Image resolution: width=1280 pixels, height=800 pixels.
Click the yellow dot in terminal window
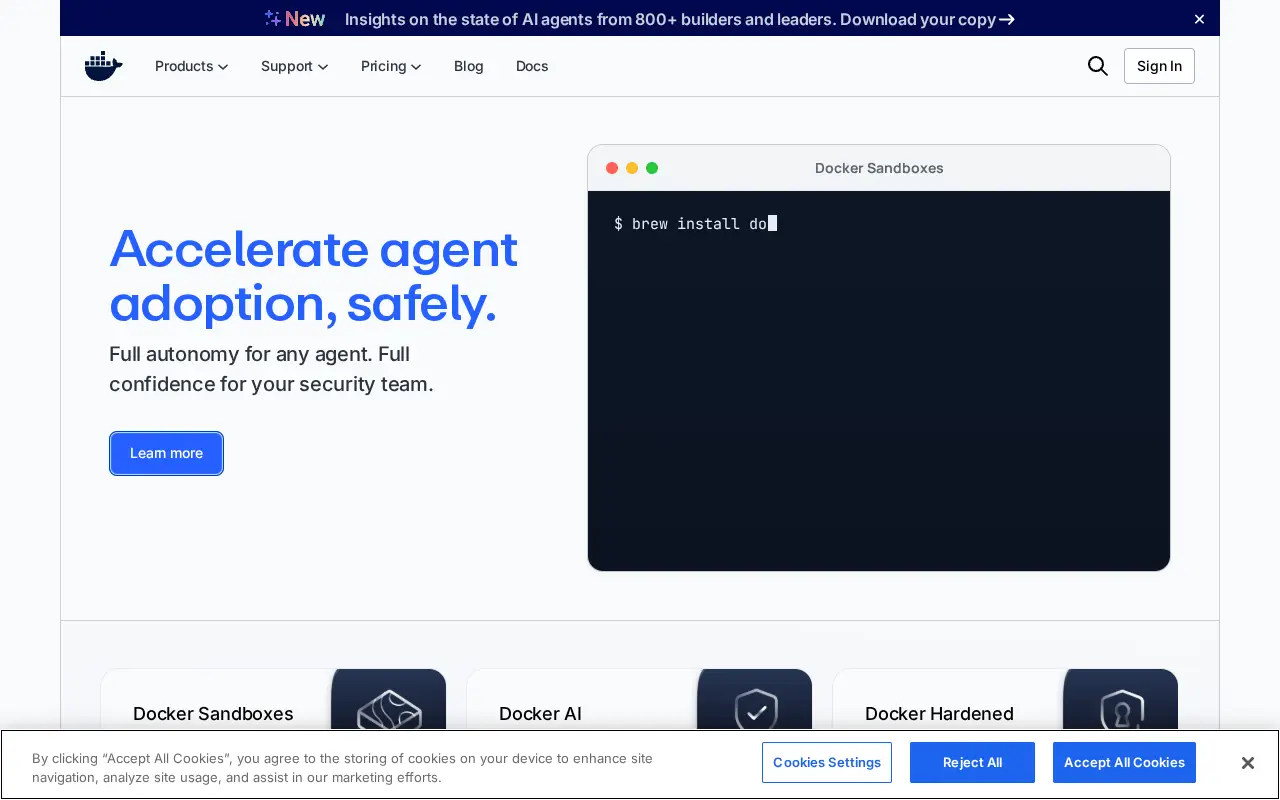[632, 168]
